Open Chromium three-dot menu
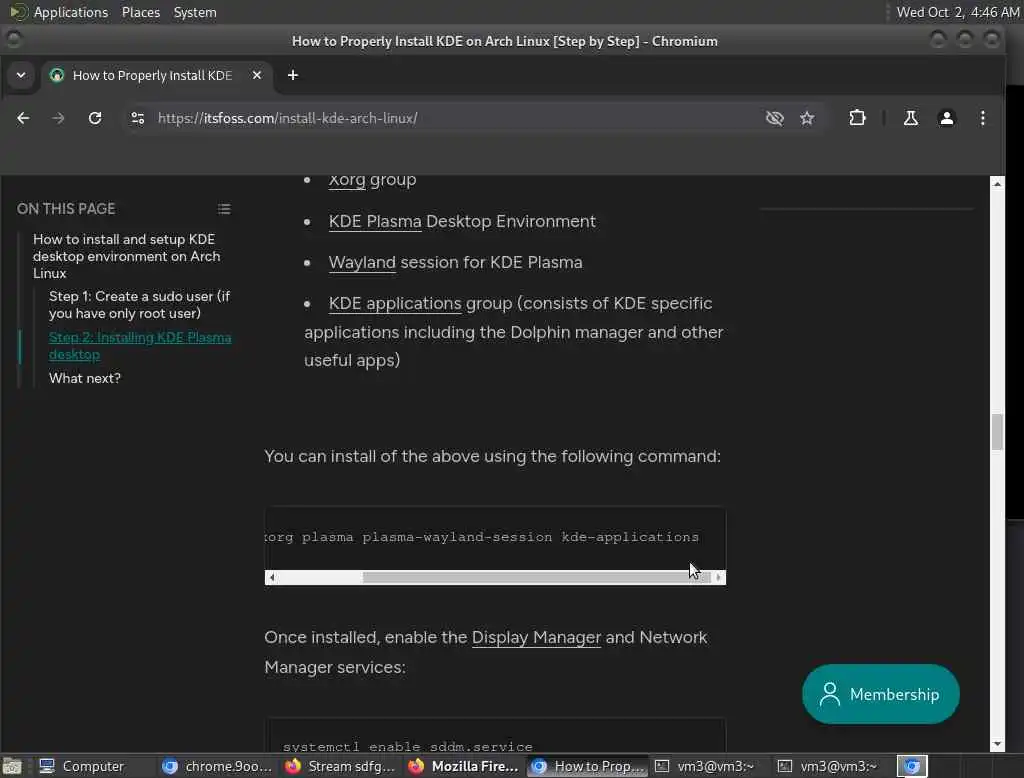 [x=982, y=118]
